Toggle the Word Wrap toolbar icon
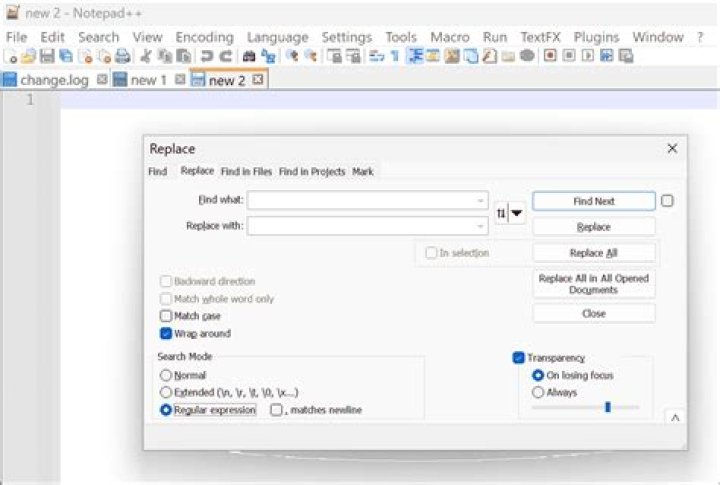 click(x=377, y=56)
